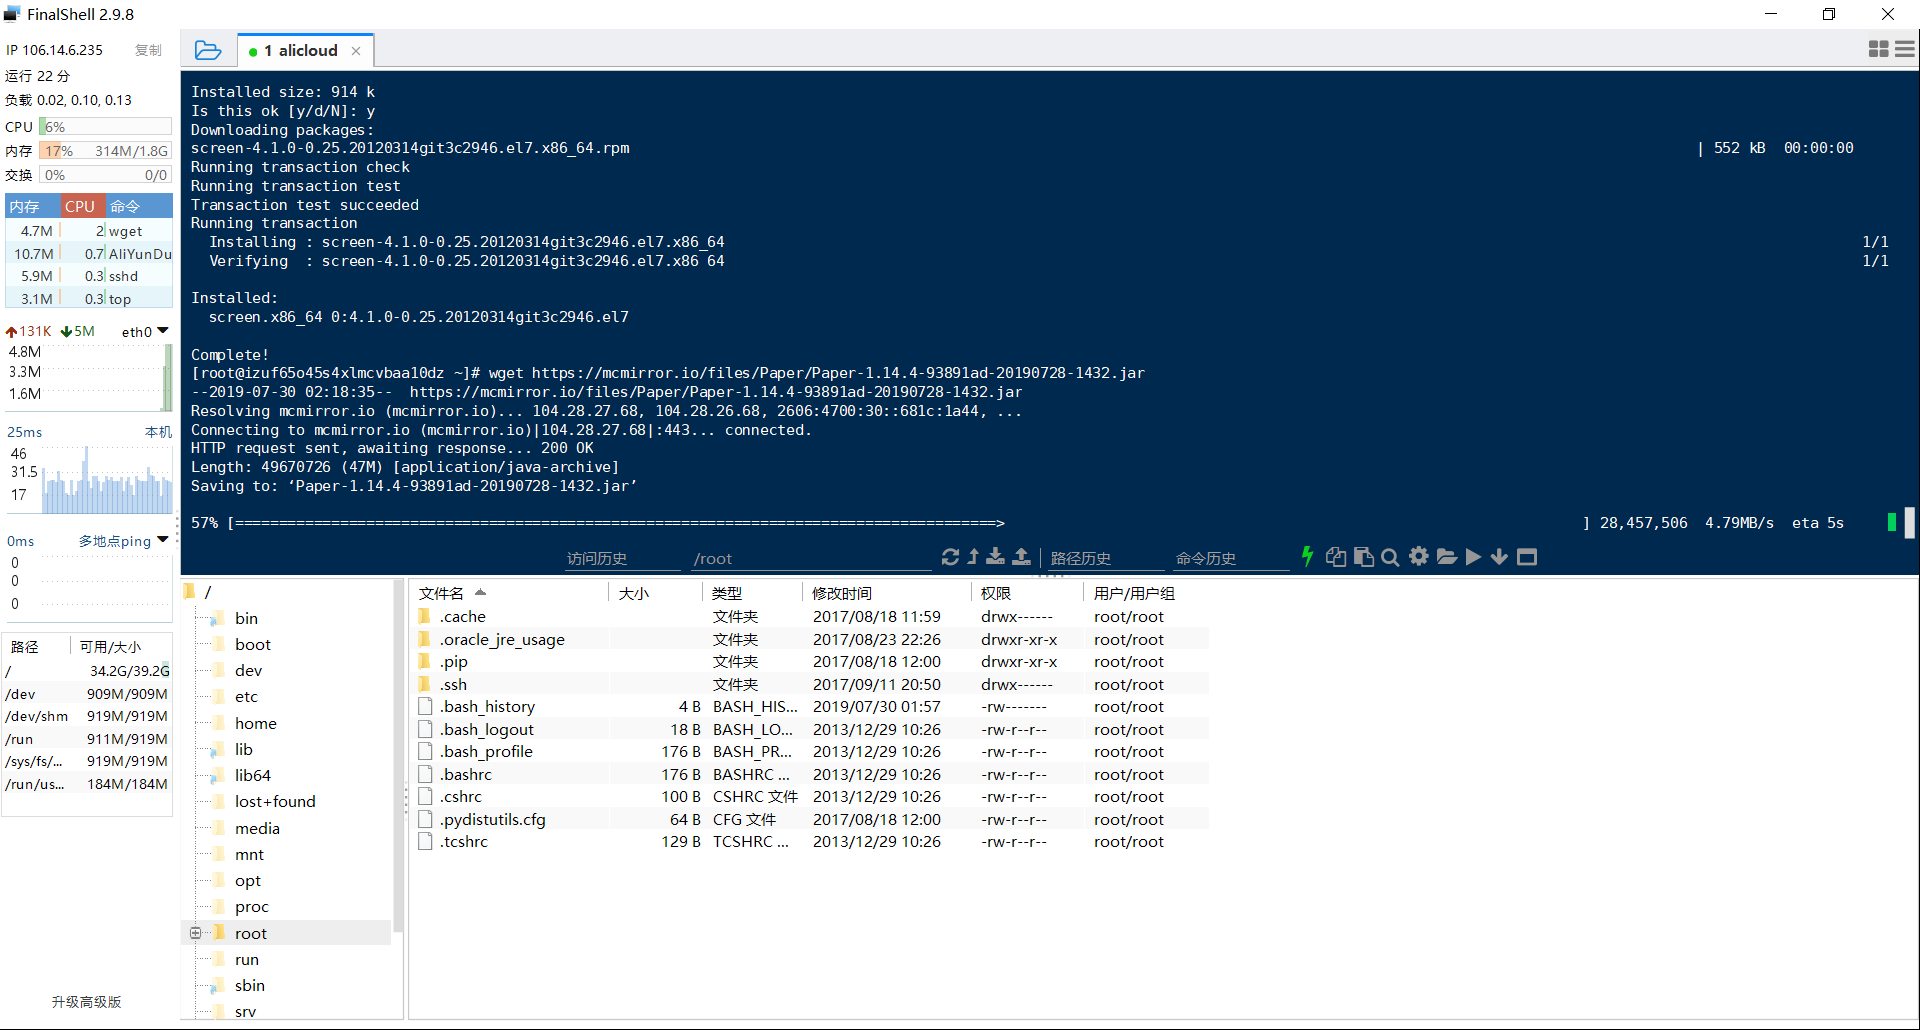Select the .cache folder row
Image resolution: width=1920 pixels, height=1030 pixels.
(811, 617)
